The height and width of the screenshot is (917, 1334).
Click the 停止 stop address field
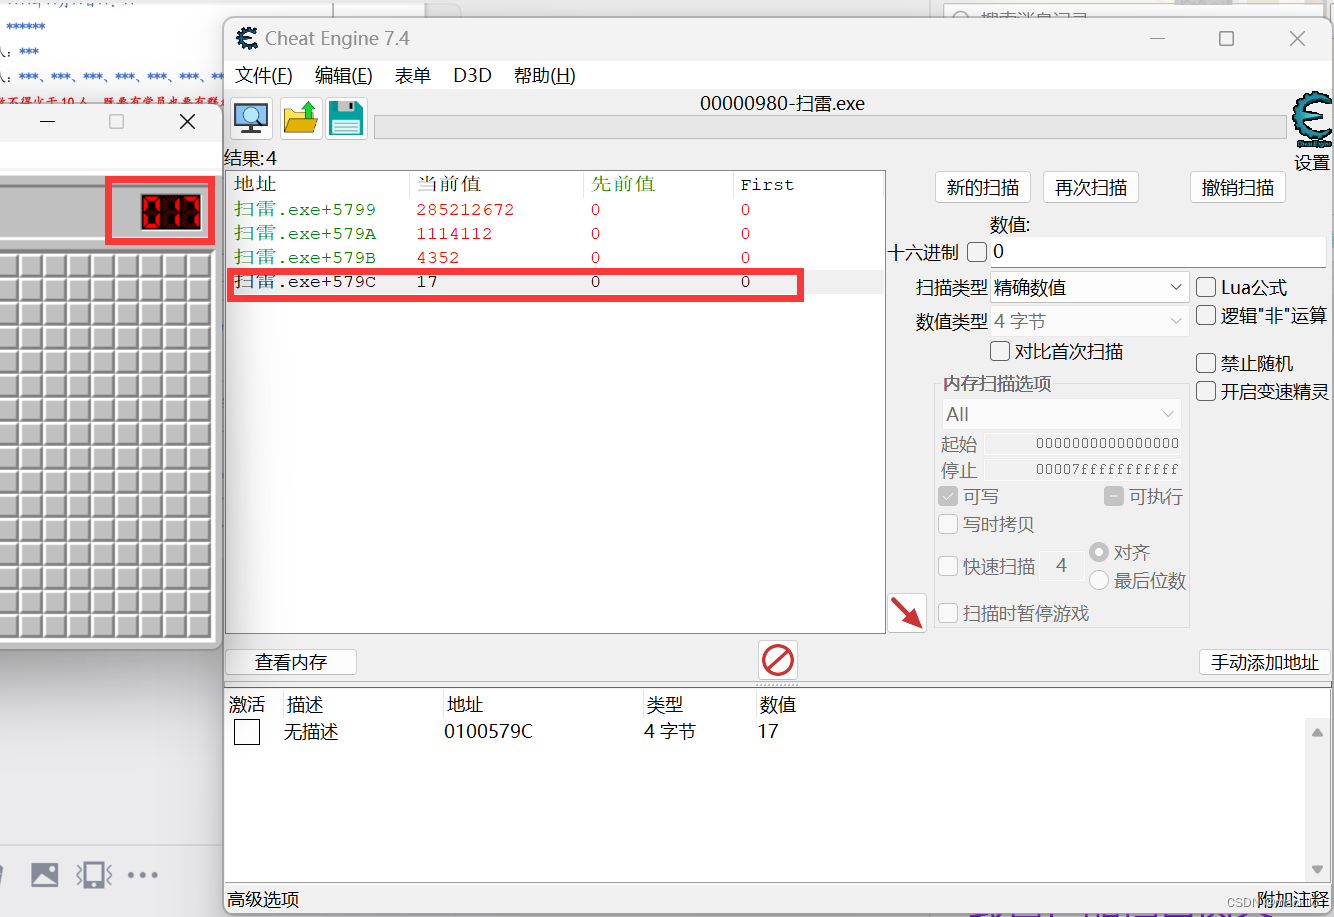tap(1082, 469)
